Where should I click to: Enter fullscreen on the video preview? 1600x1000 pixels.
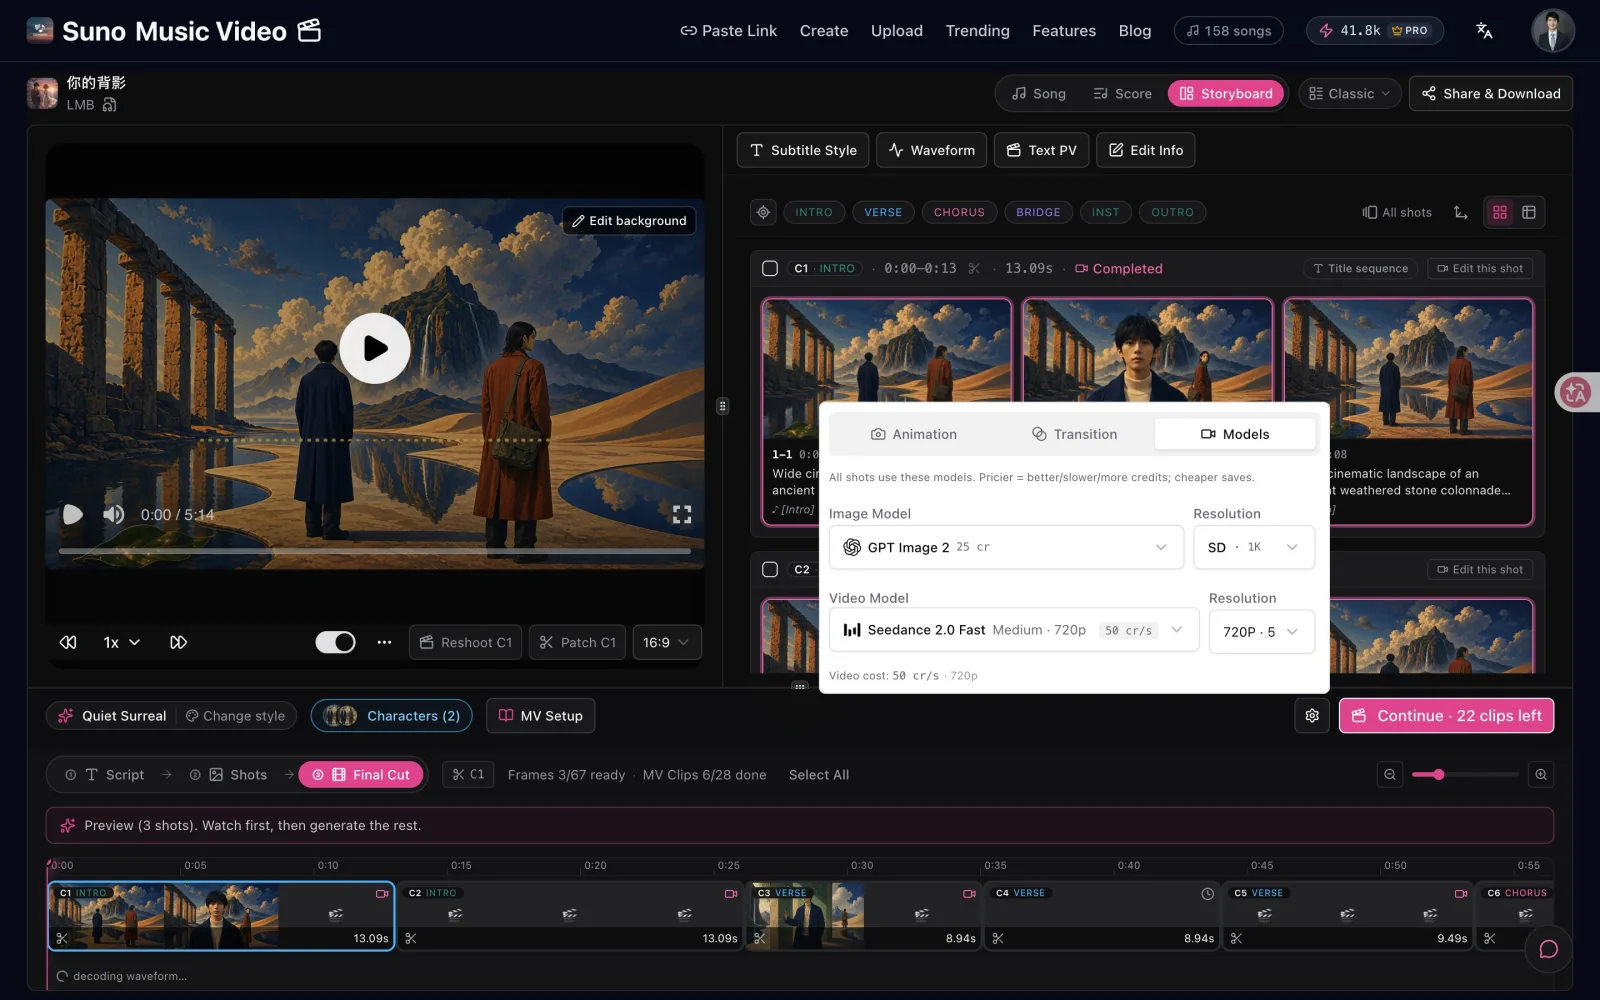point(682,514)
